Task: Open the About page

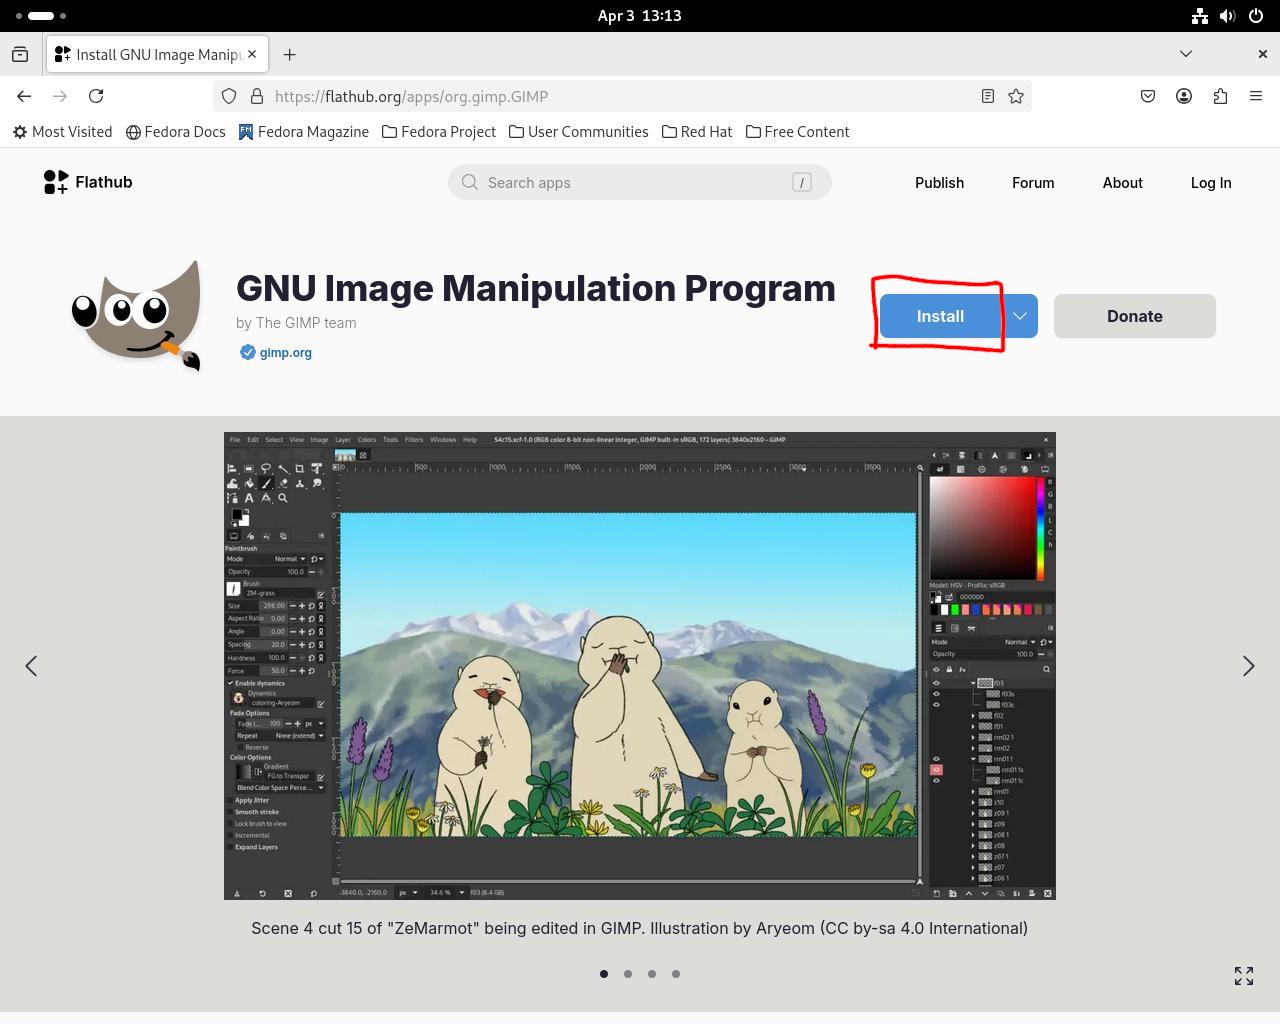Action: [x=1122, y=182]
